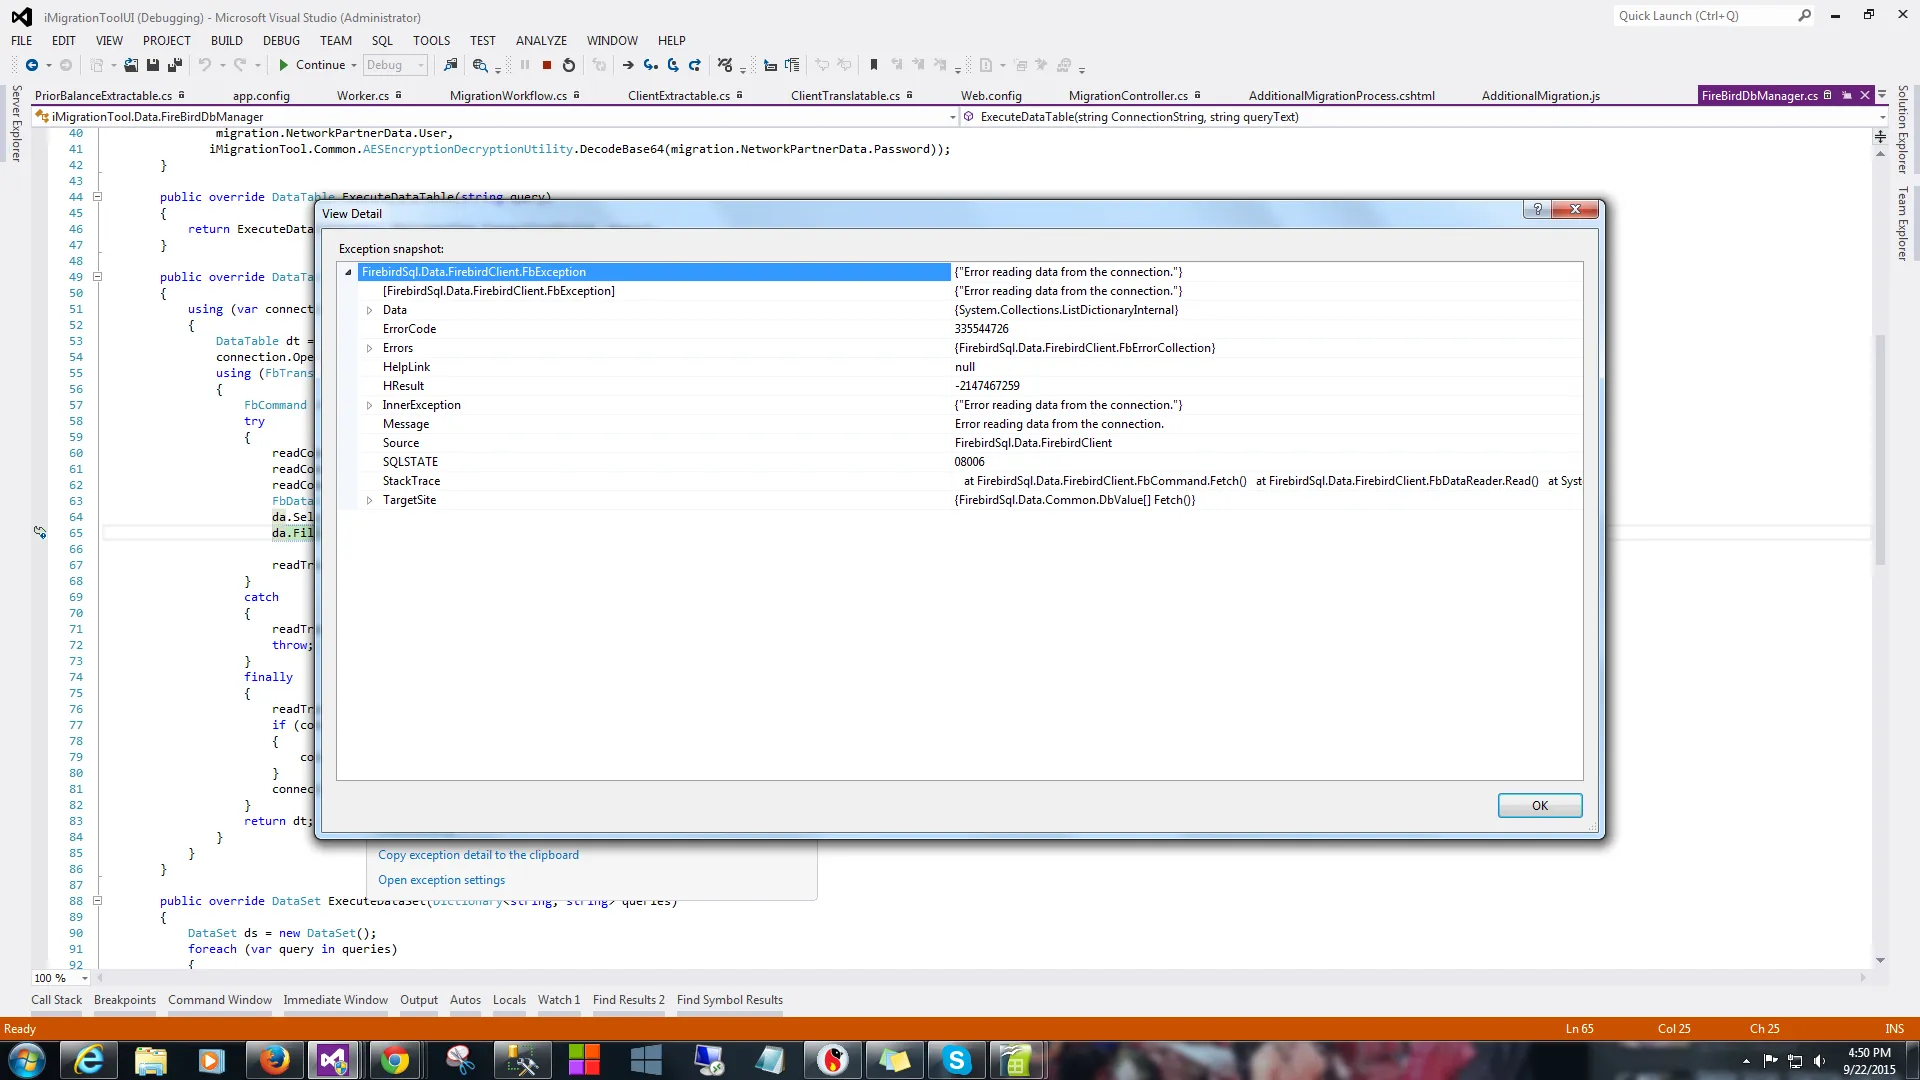Screen dimensions: 1920x1080
Task: Click the Step Over icon
Action: click(x=673, y=65)
